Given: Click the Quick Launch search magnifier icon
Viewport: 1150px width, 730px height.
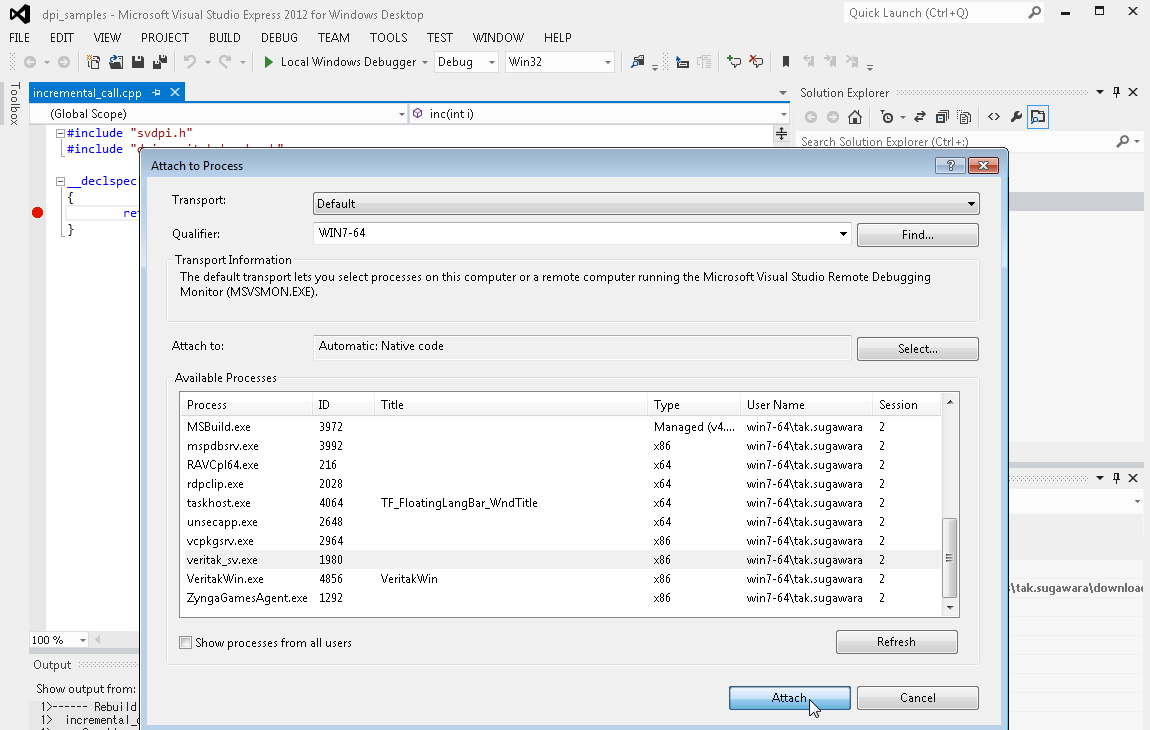Looking at the screenshot, I should pos(1035,12).
